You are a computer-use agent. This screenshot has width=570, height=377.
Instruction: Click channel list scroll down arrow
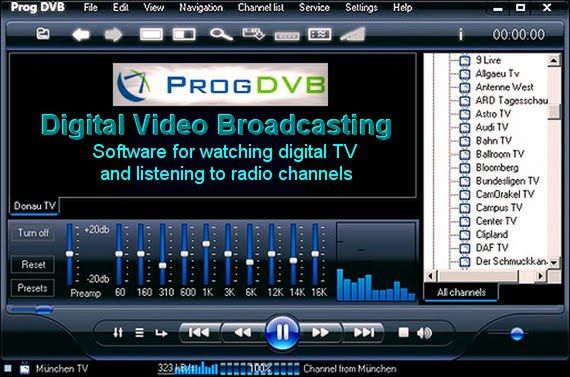(554, 262)
